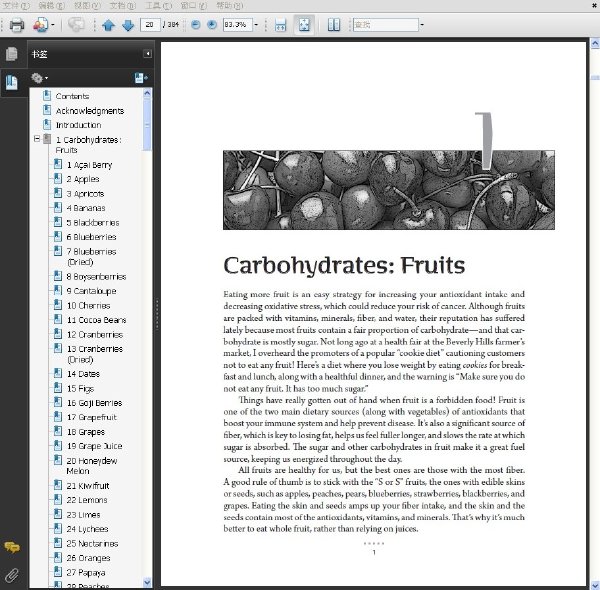Go to the '9 Cantaloupe' bookmark
This screenshot has height=590, width=600.
click(x=91, y=291)
